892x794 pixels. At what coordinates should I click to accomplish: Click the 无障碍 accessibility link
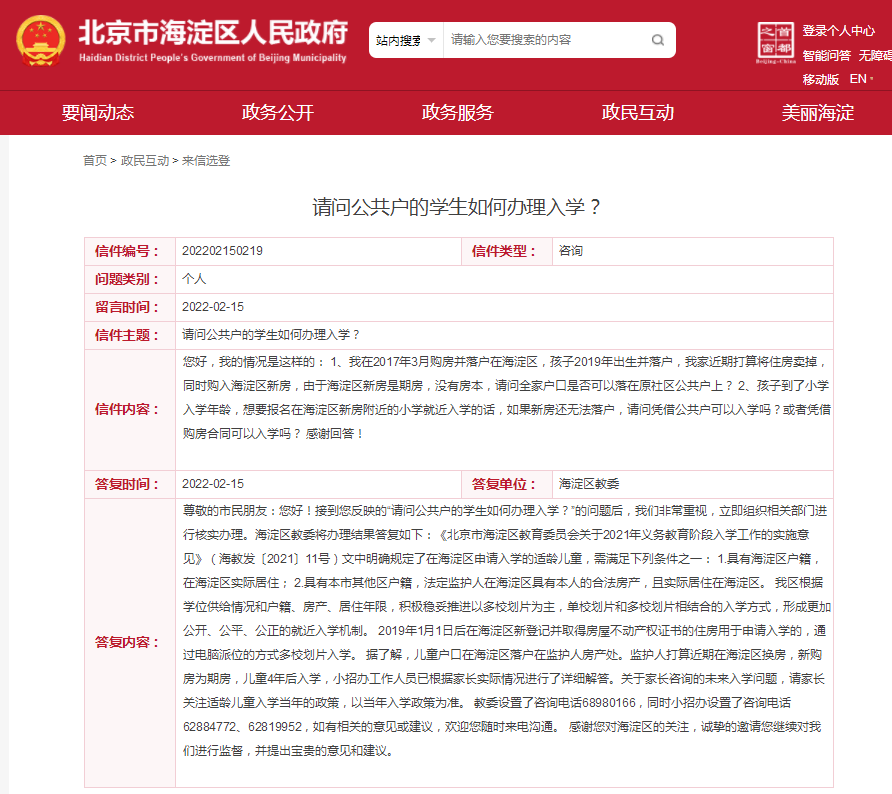point(874,56)
